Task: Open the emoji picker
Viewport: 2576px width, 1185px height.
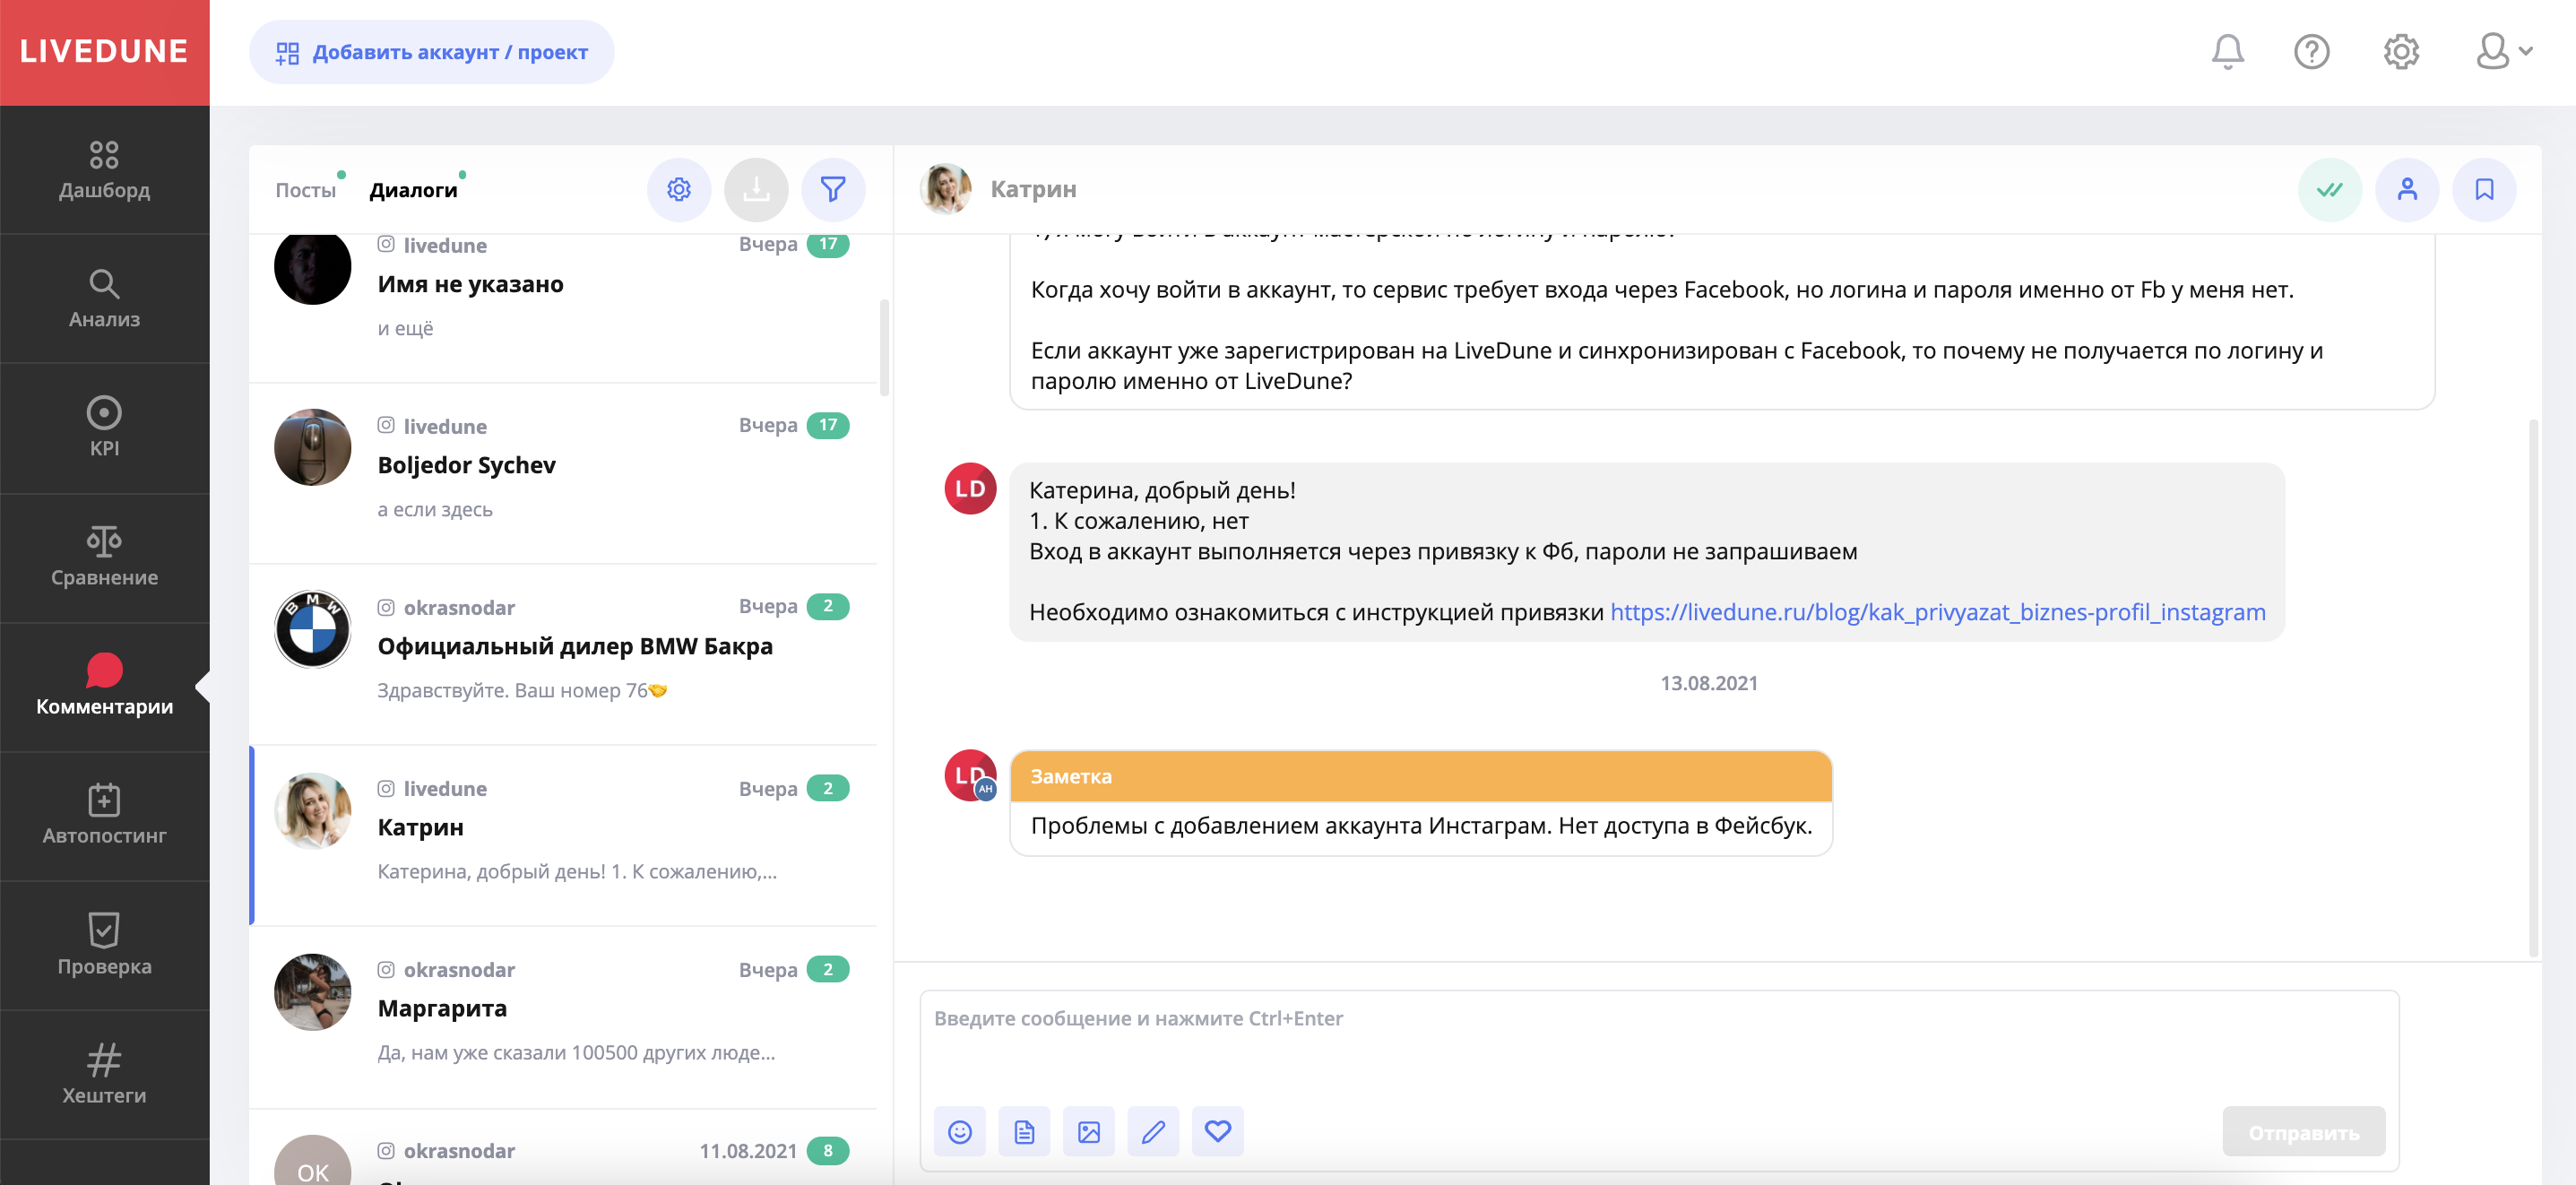Action: pos(959,1131)
